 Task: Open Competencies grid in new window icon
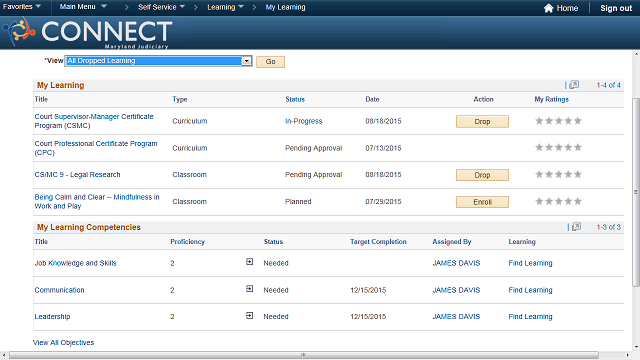tap(576, 227)
